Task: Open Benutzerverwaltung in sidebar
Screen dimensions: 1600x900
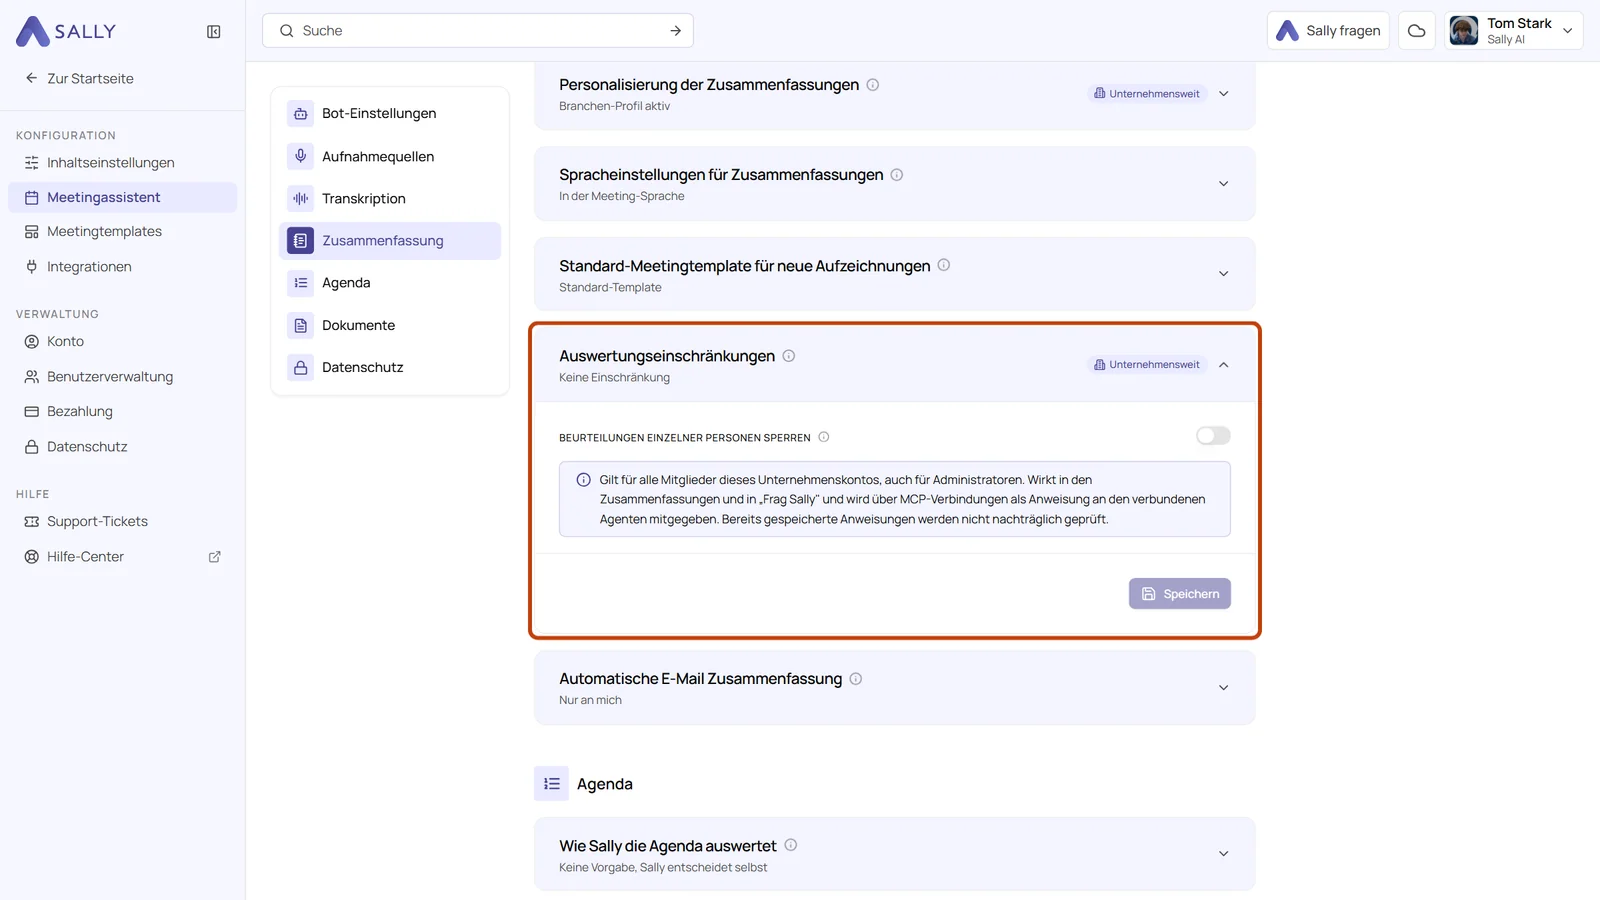Action: tap(122, 377)
